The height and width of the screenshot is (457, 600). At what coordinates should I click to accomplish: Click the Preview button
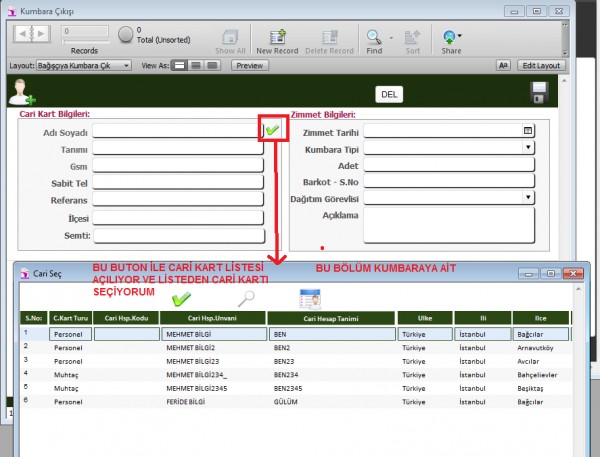(x=250, y=65)
